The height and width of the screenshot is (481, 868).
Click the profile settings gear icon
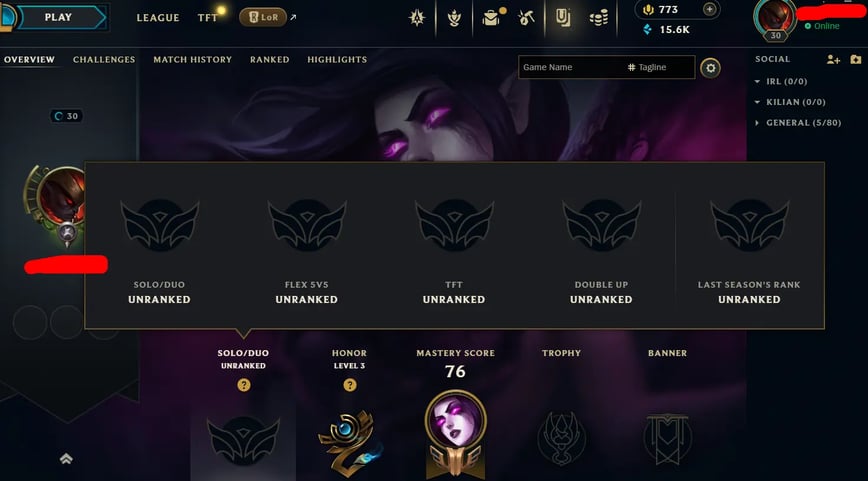point(710,68)
